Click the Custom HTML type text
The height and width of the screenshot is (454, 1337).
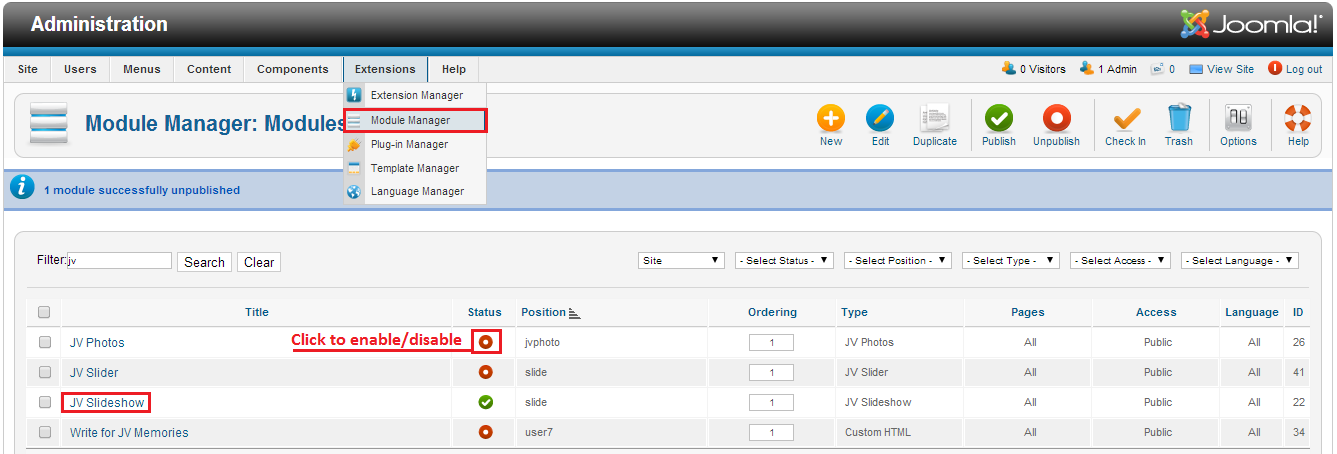click(x=878, y=432)
